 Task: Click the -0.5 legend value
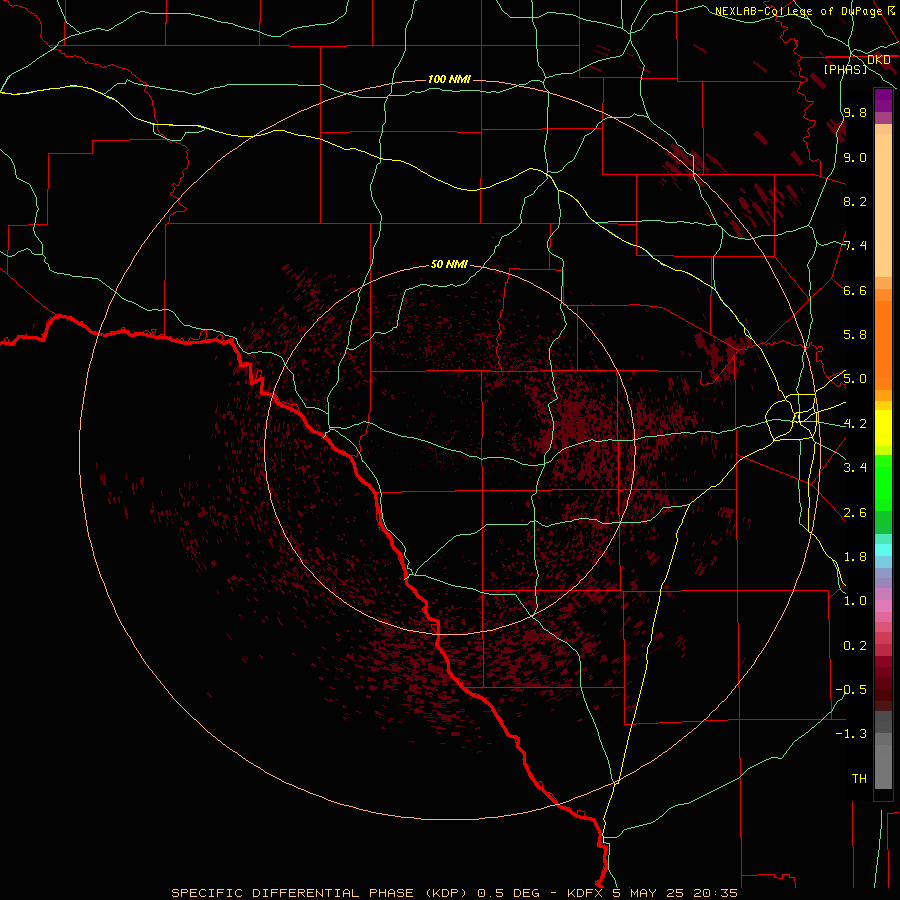pos(851,690)
